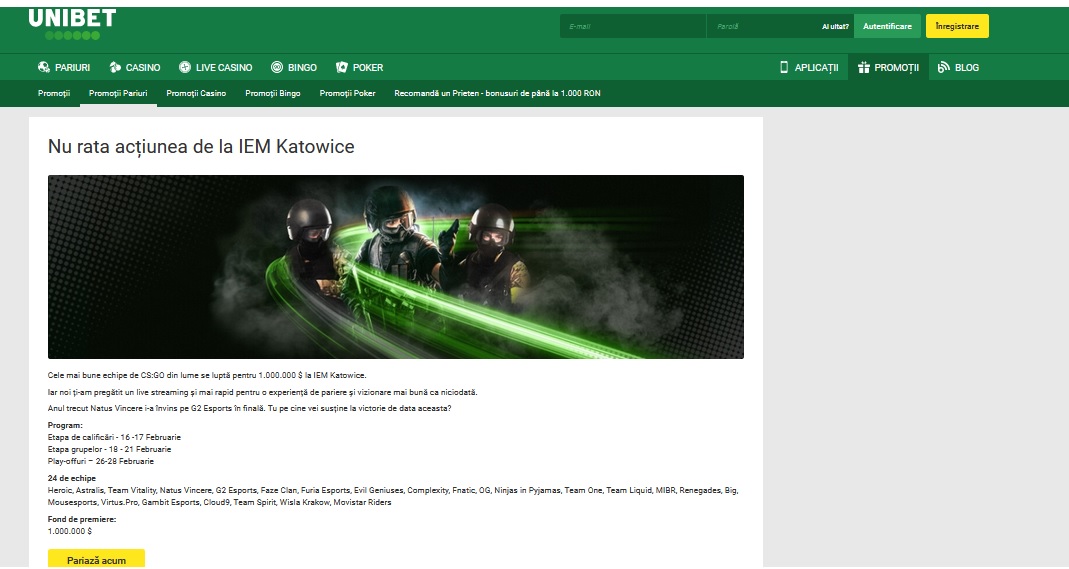Click the 'Fond de premiere:' label

[x=82, y=519]
